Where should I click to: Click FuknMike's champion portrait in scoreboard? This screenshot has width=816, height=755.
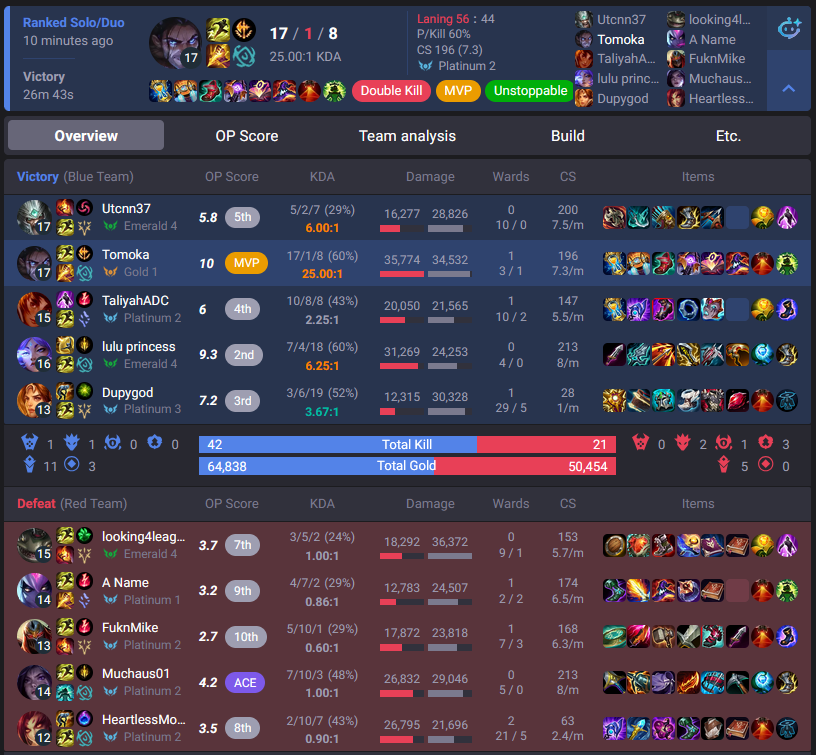tap(34, 636)
